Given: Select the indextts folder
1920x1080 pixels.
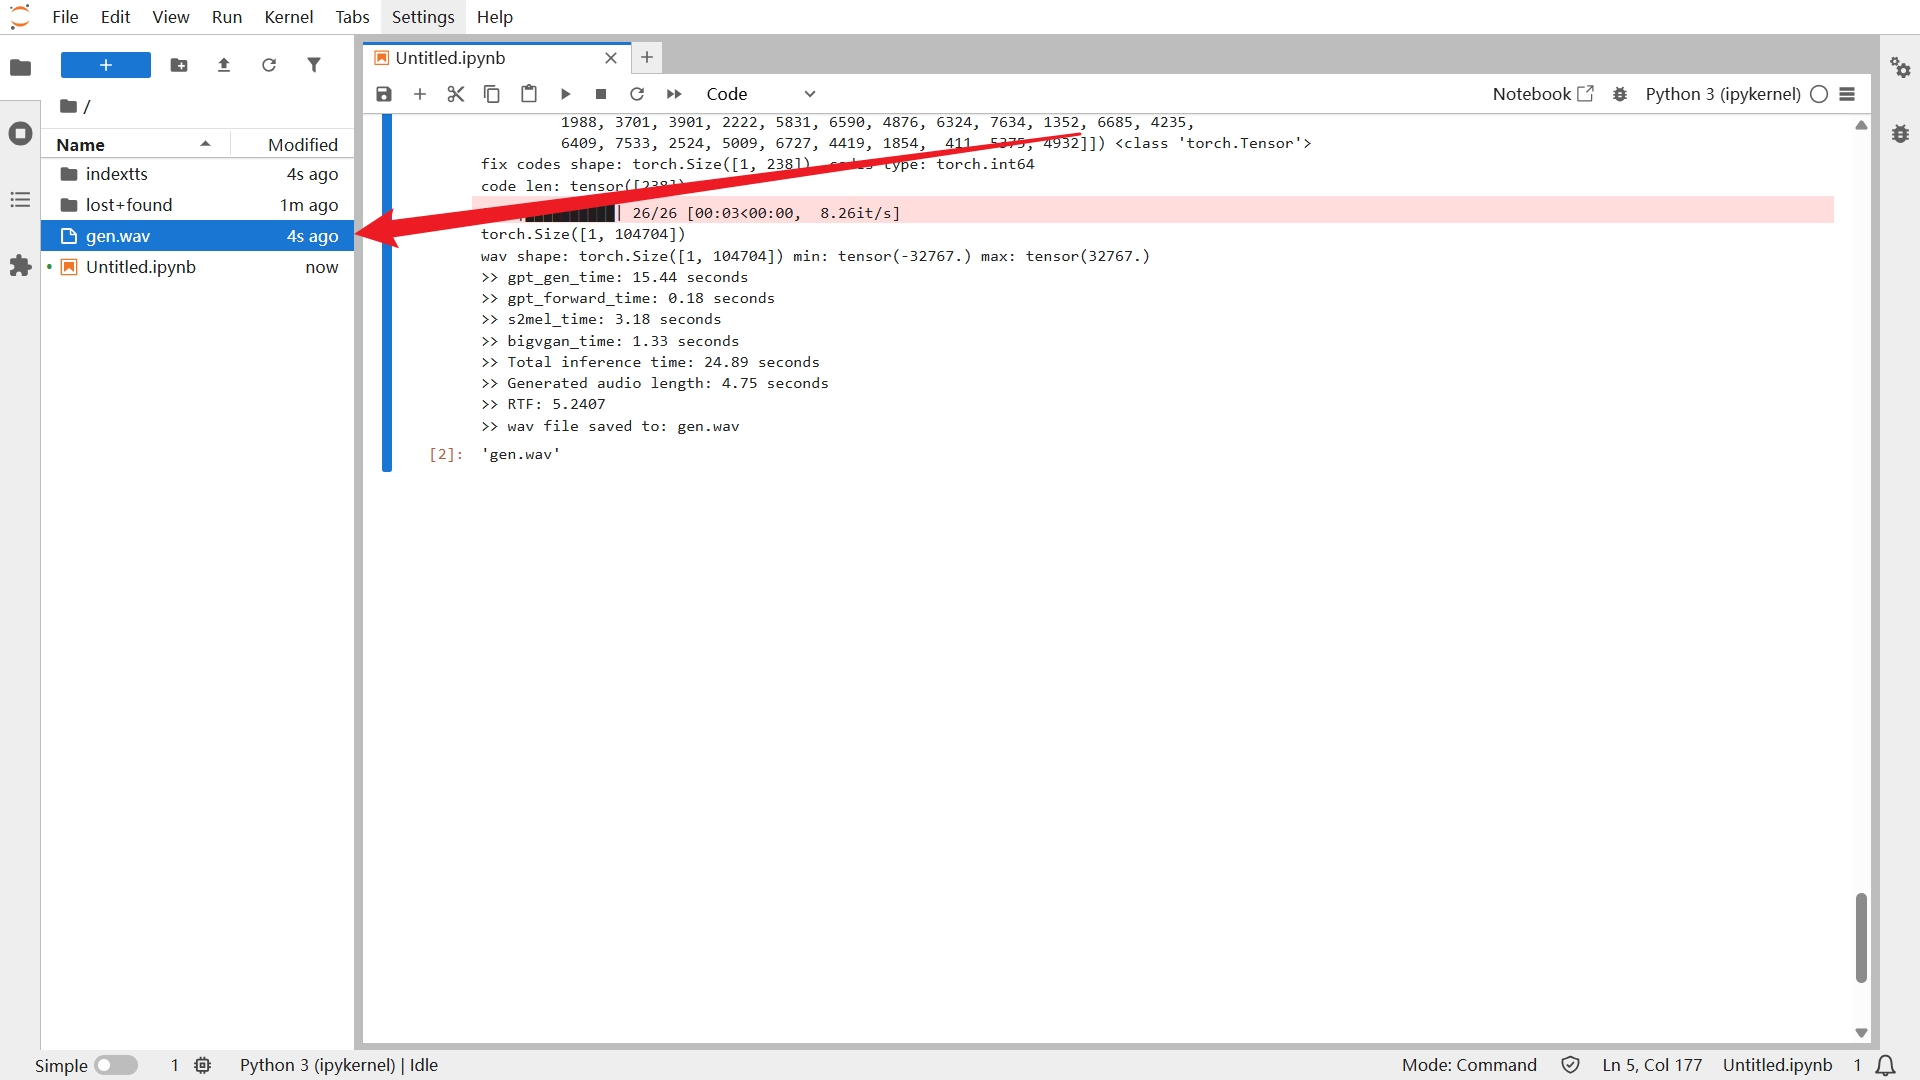Looking at the screenshot, I should pyautogui.click(x=197, y=174).
